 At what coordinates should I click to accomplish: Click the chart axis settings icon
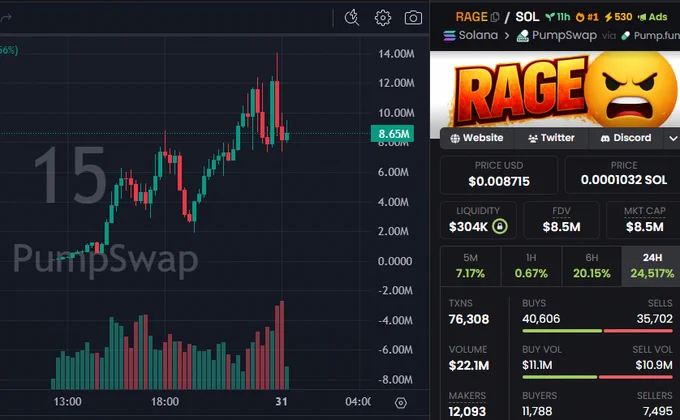pyautogui.click(x=401, y=403)
